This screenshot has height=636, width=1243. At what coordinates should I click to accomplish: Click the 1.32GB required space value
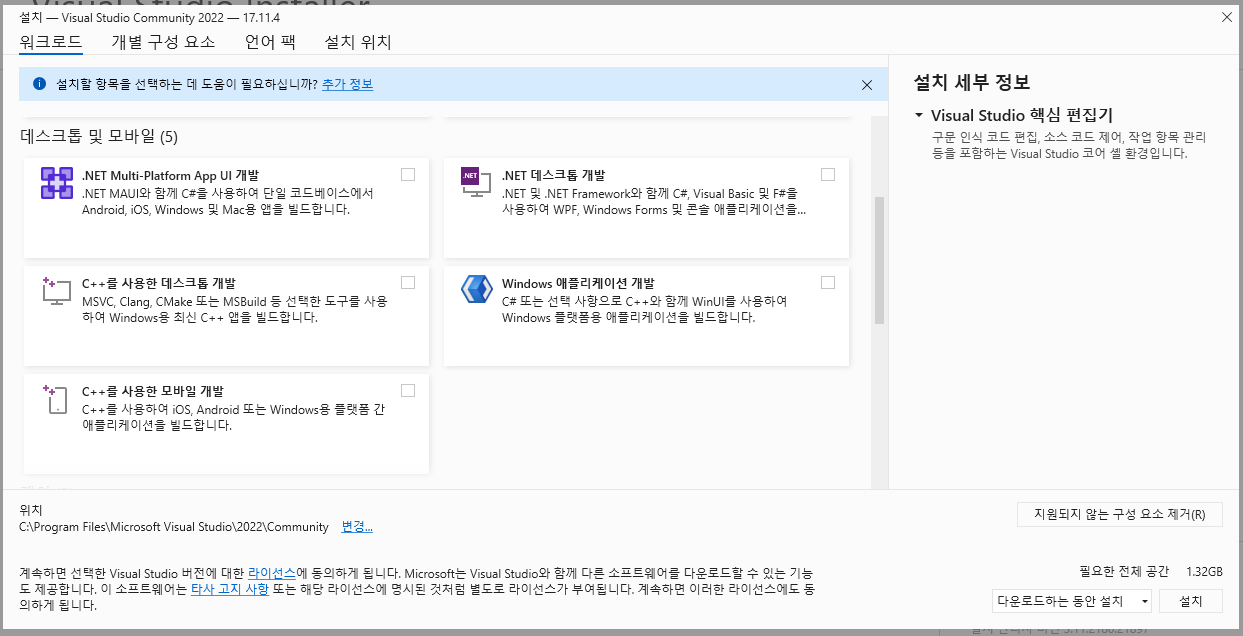[x=1204, y=572]
